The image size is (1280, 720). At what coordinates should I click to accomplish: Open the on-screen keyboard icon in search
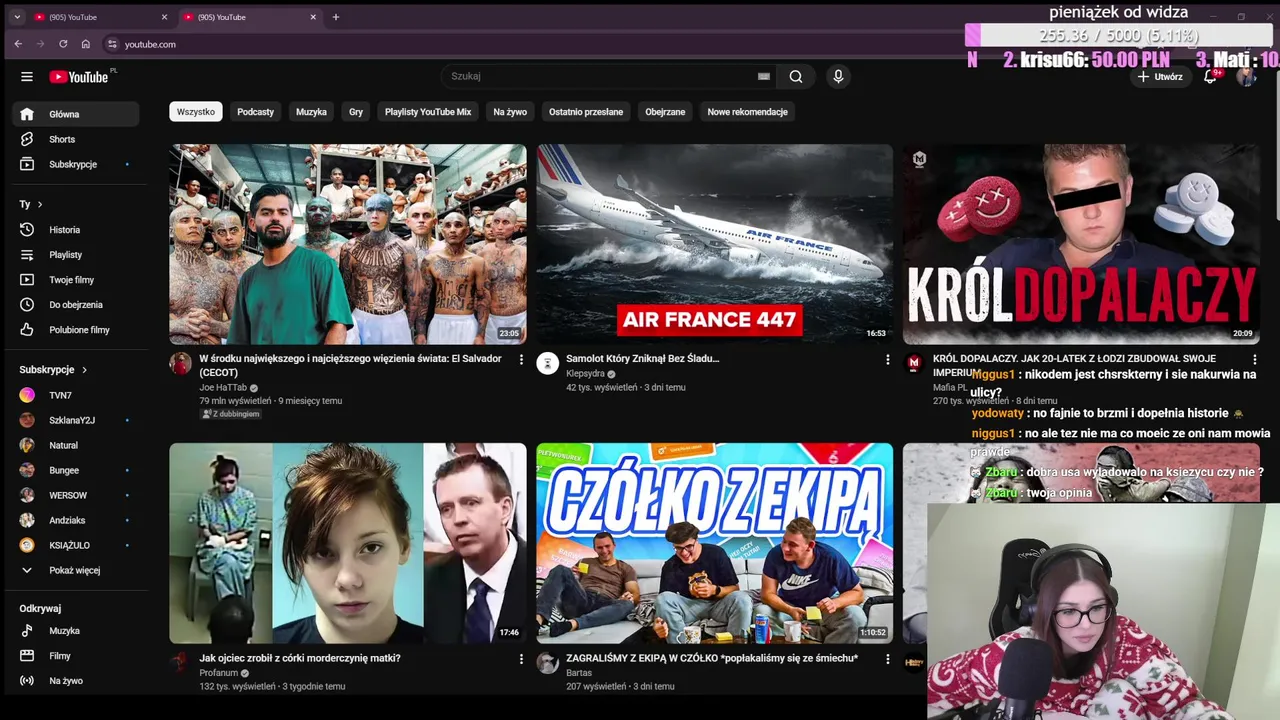coord(764,76)
